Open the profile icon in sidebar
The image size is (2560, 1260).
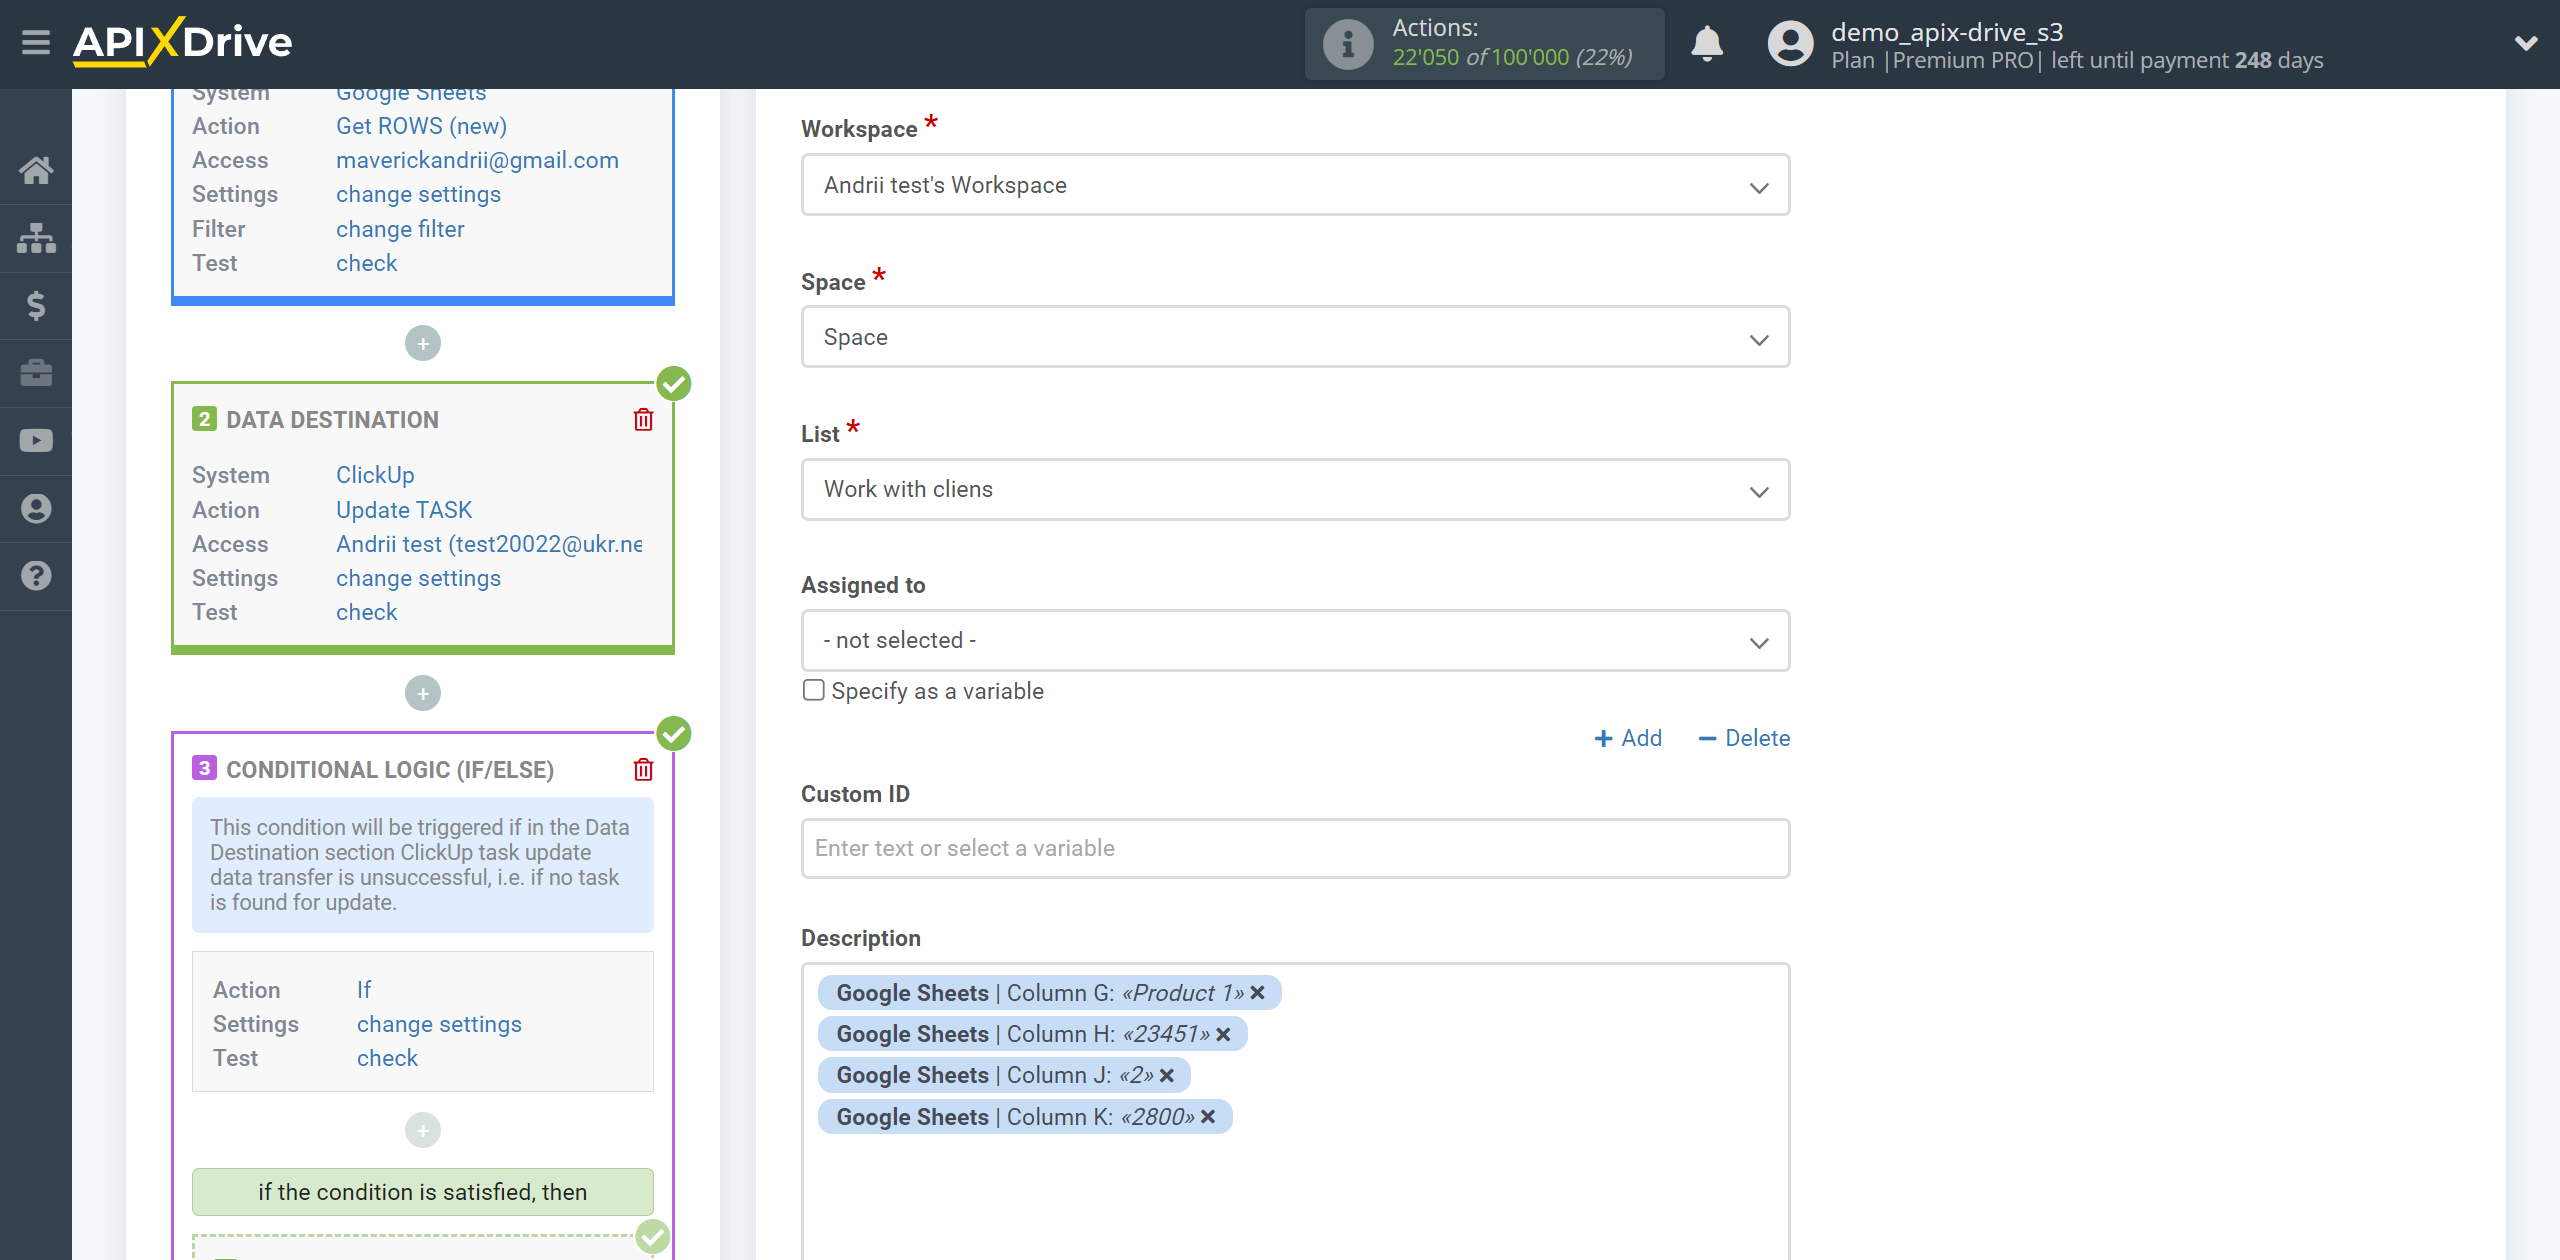pyautogui.click(x=36, y=508)
